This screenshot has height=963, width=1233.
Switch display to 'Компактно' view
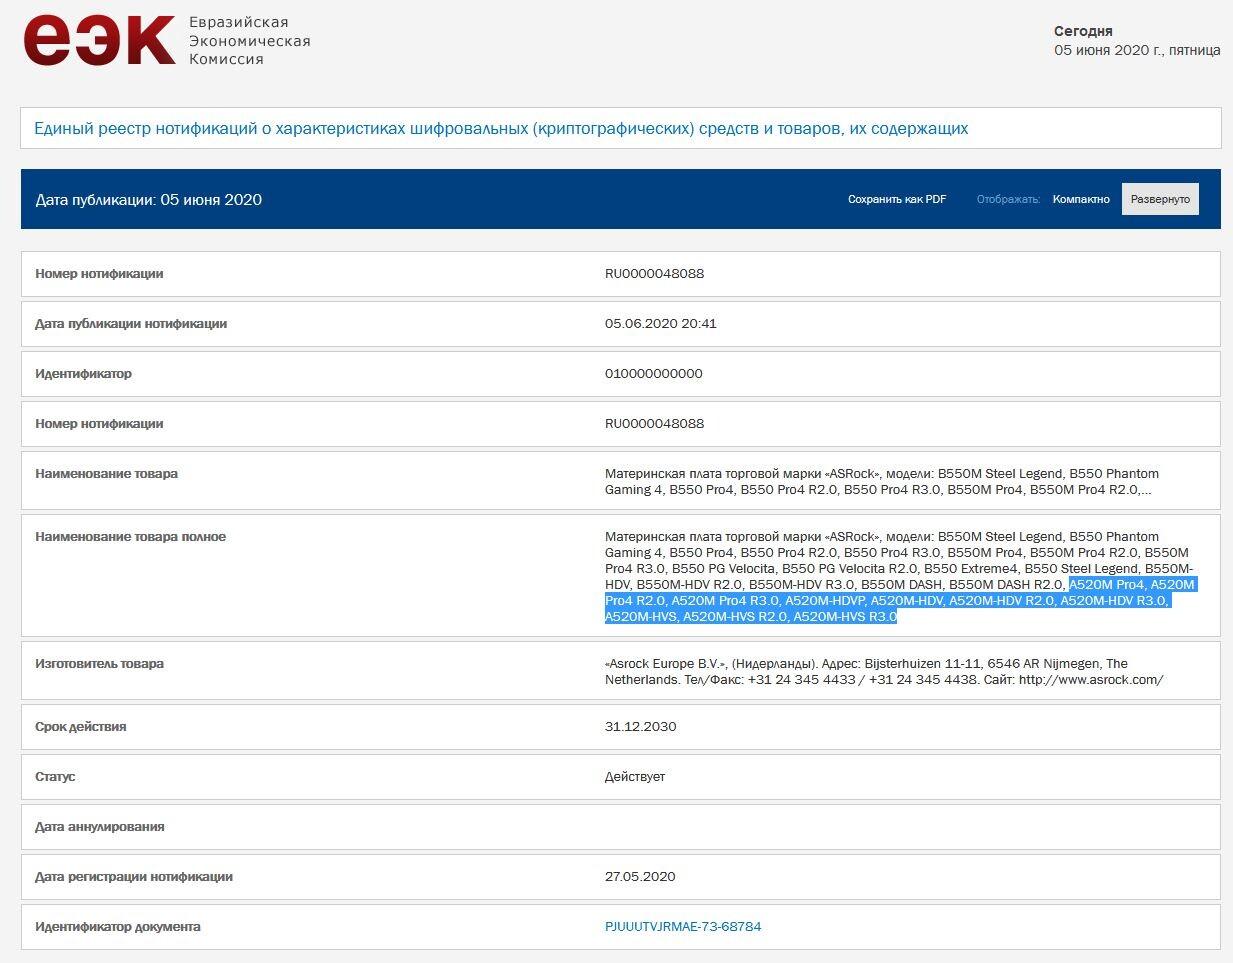[1080, 199]
